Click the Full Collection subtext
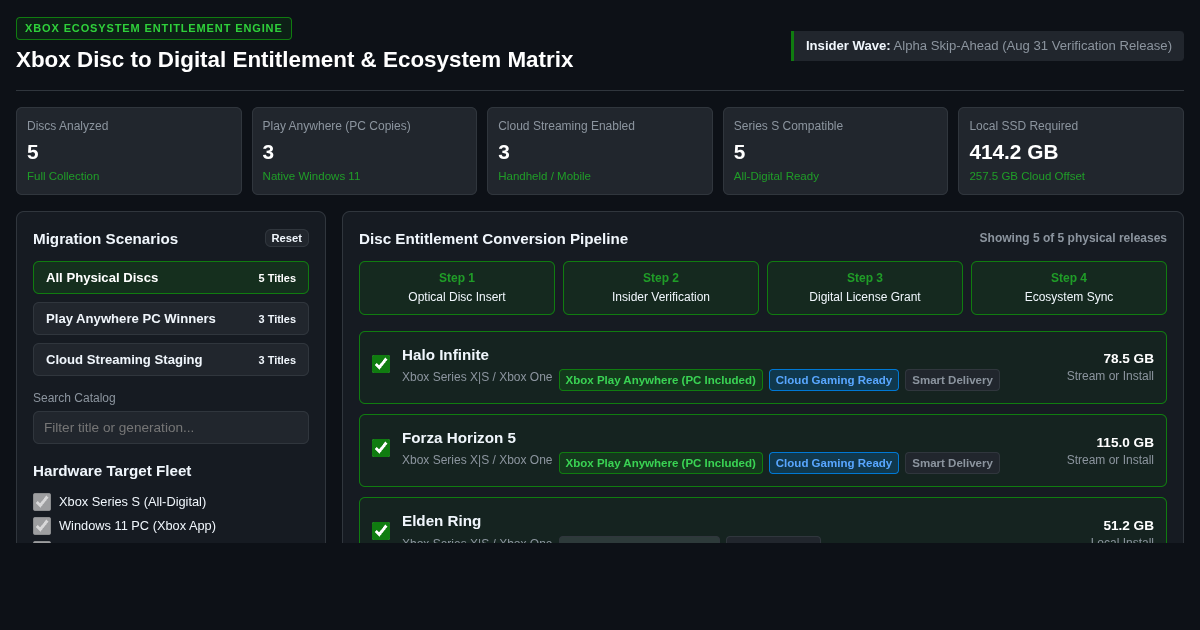The height and width of the screenshot is (630, 1200). click(x=63, y=176)
